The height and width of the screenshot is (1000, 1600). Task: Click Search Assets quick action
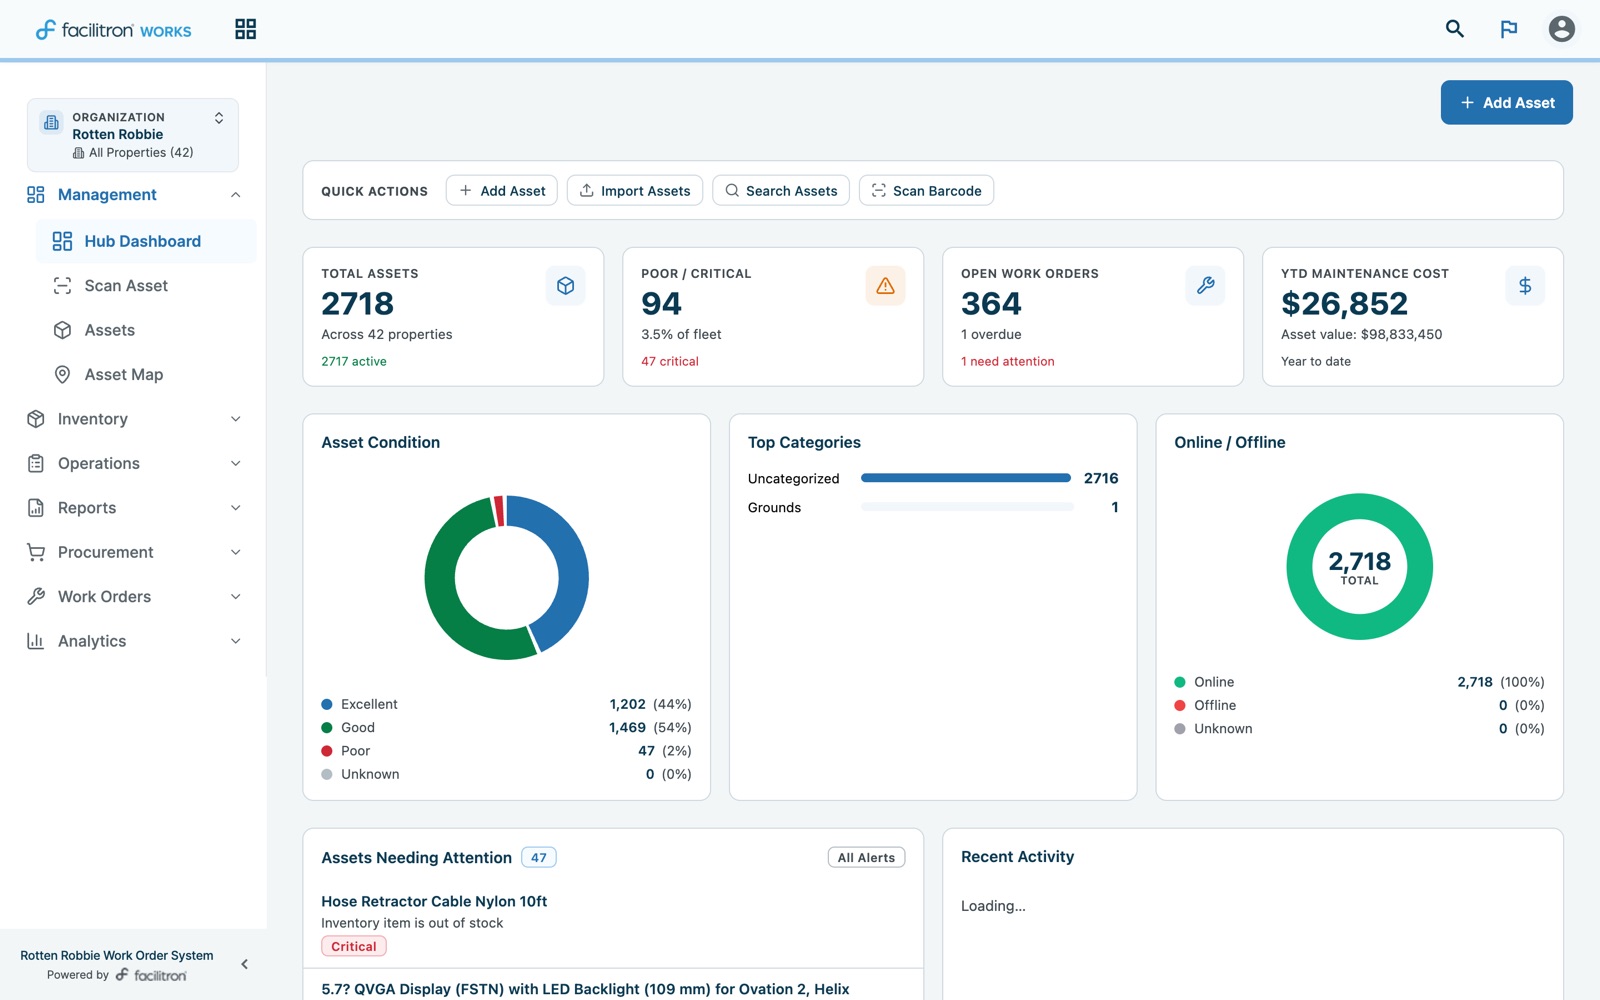[x=781, y=190]
